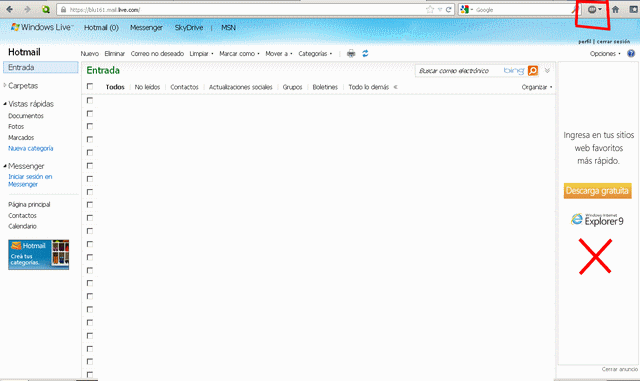Search mail with orange Bing magnifier button
Screen dimensions: 640x381
[x=533, y=71]
